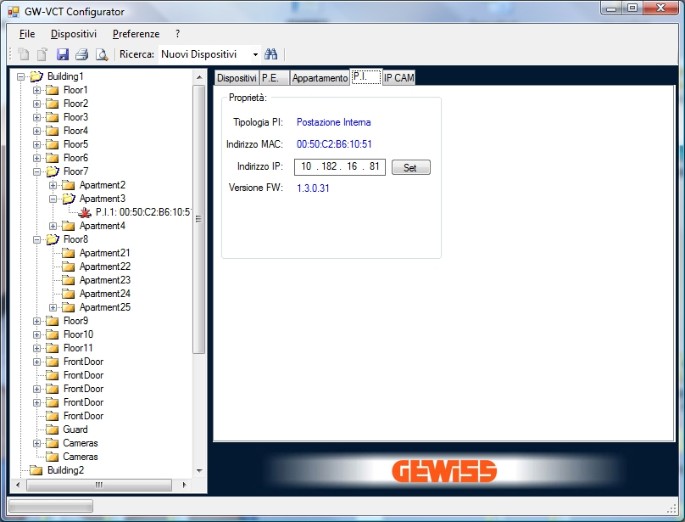The width and height of the screenshot is (685, 522).
Task: Click the horizontal scroll right arrow
Action: click(x=184, y=485)
